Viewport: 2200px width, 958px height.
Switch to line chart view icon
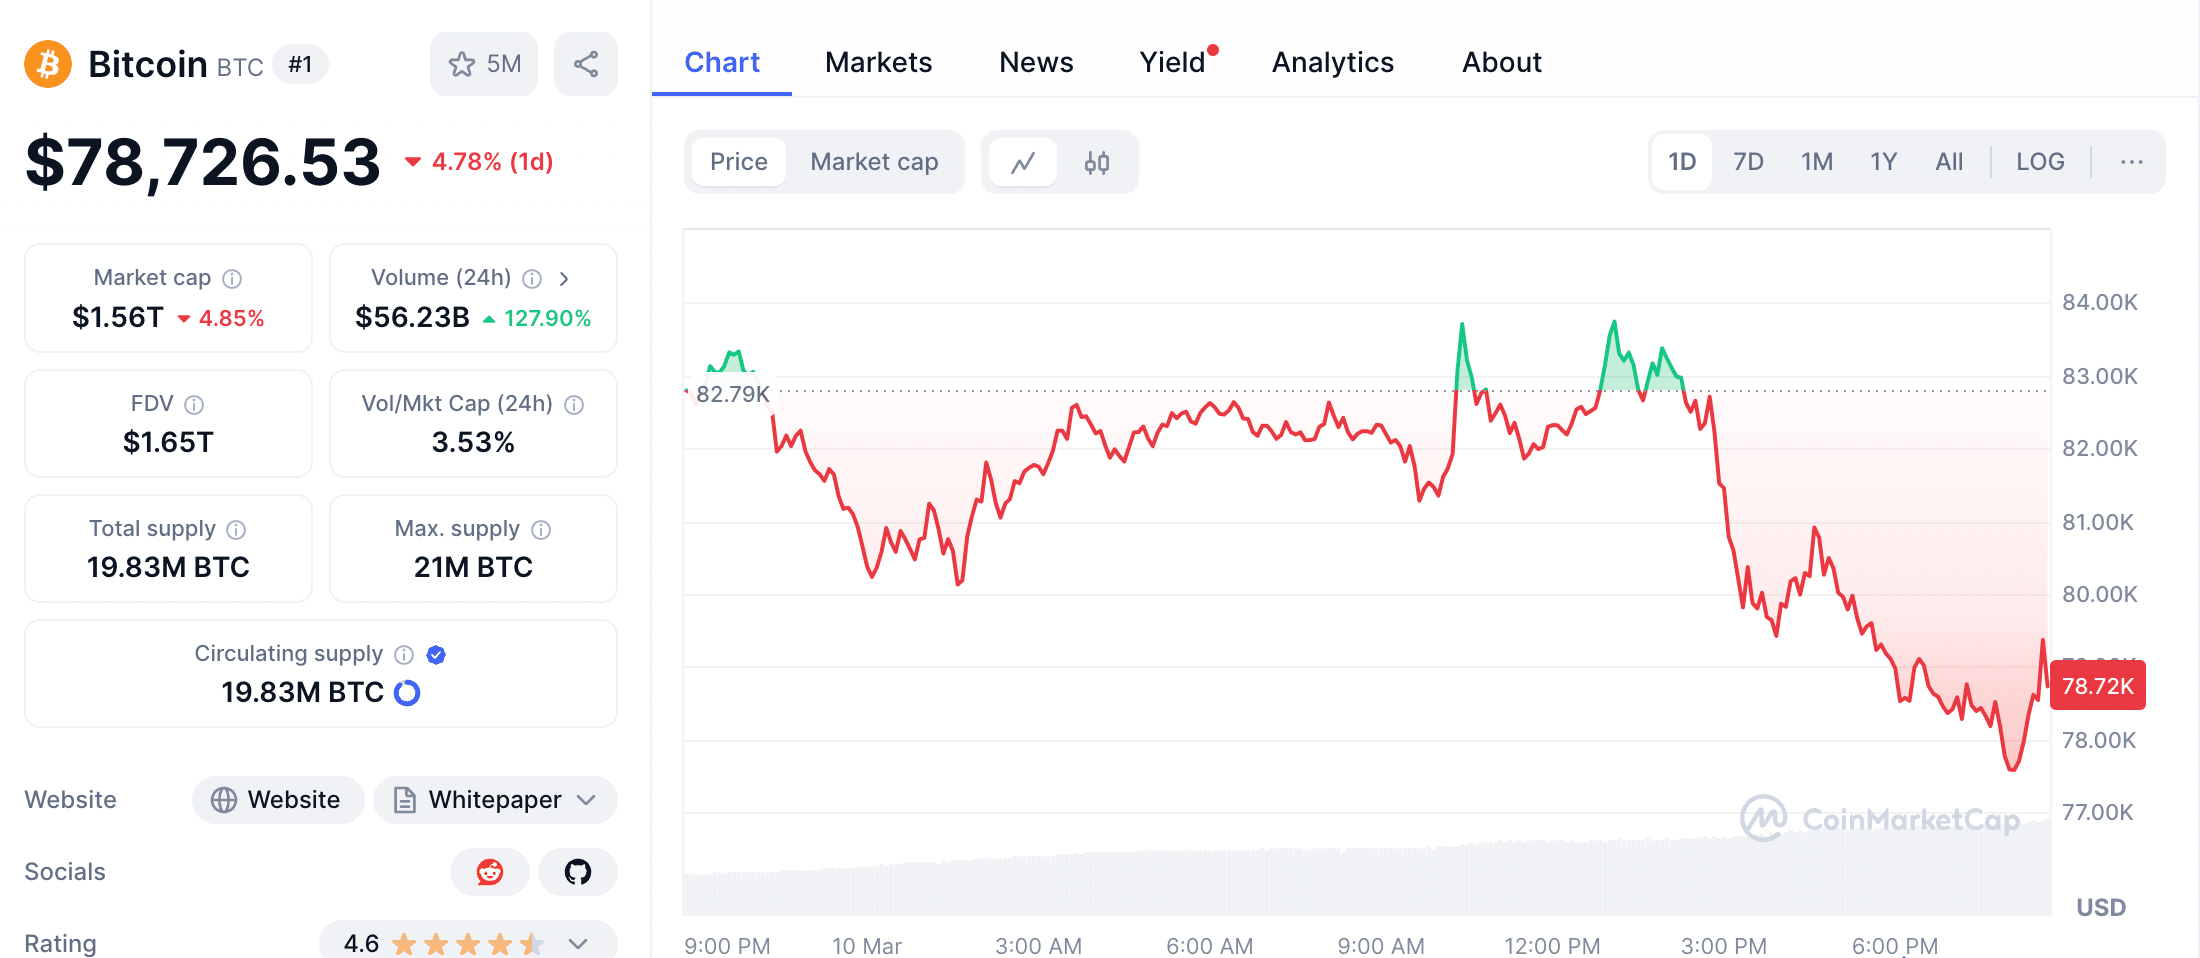(x=1022, y=162)
